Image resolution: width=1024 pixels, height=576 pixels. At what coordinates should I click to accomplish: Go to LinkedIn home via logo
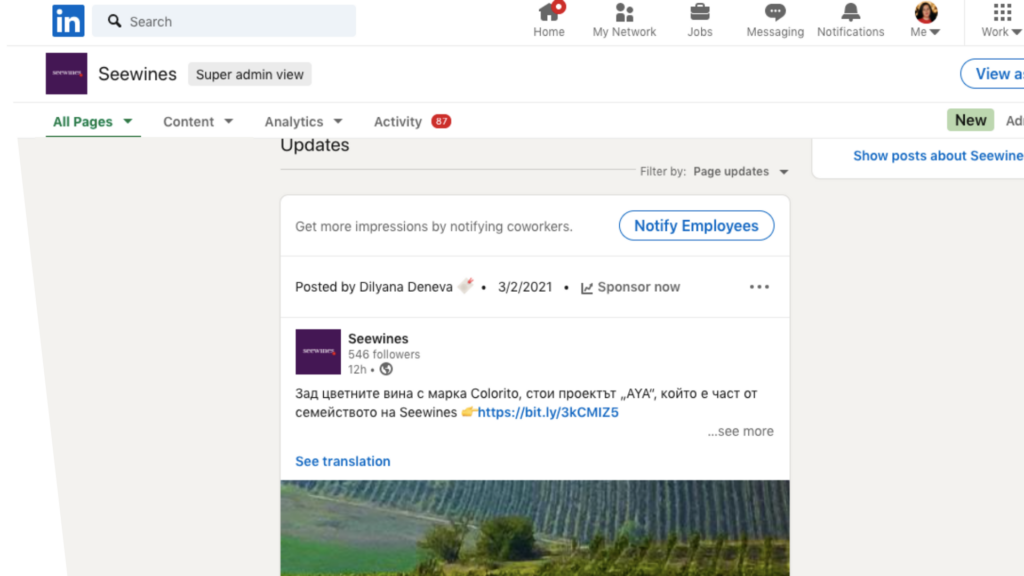[69, 21]
